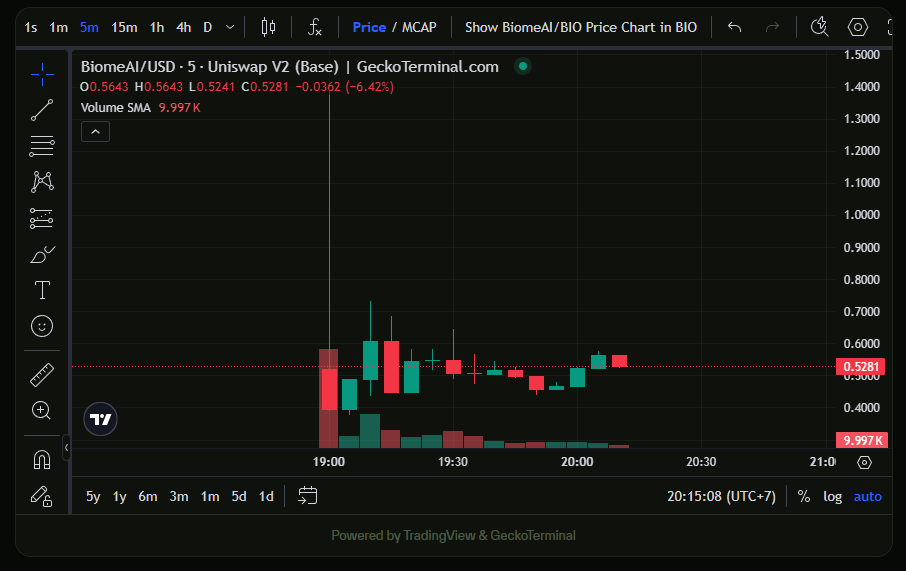The image size is (906, 571).
Task: Select the Text annotation tool
Action: (x=42, y=290)
